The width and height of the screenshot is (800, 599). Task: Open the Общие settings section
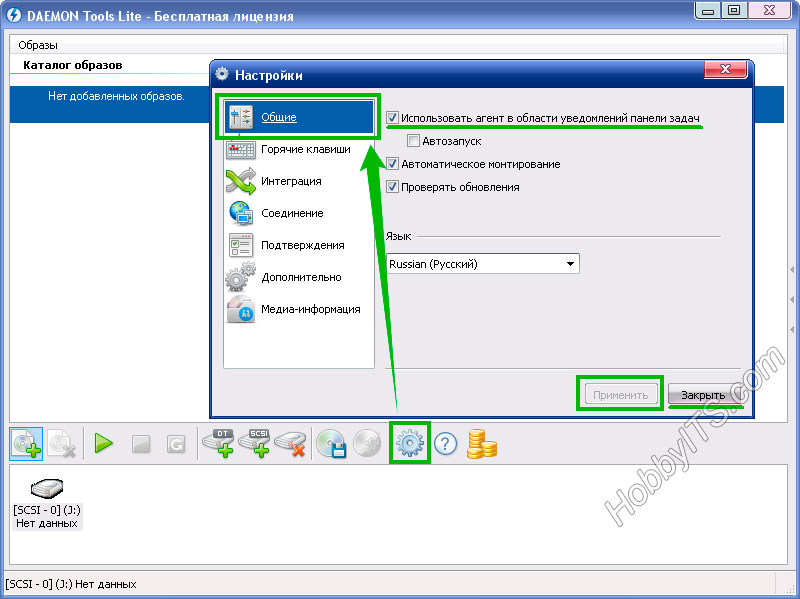click(x=299, y=117)
